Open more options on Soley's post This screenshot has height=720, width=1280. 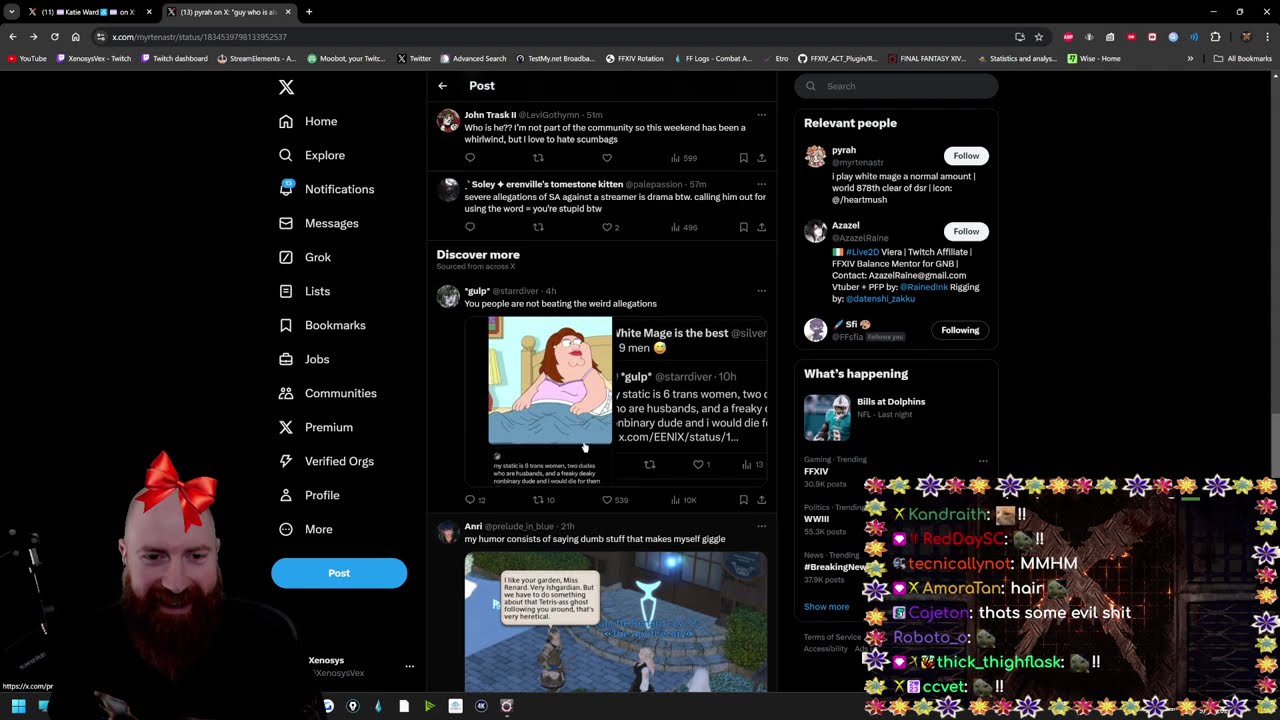click(x=761, y=184)
